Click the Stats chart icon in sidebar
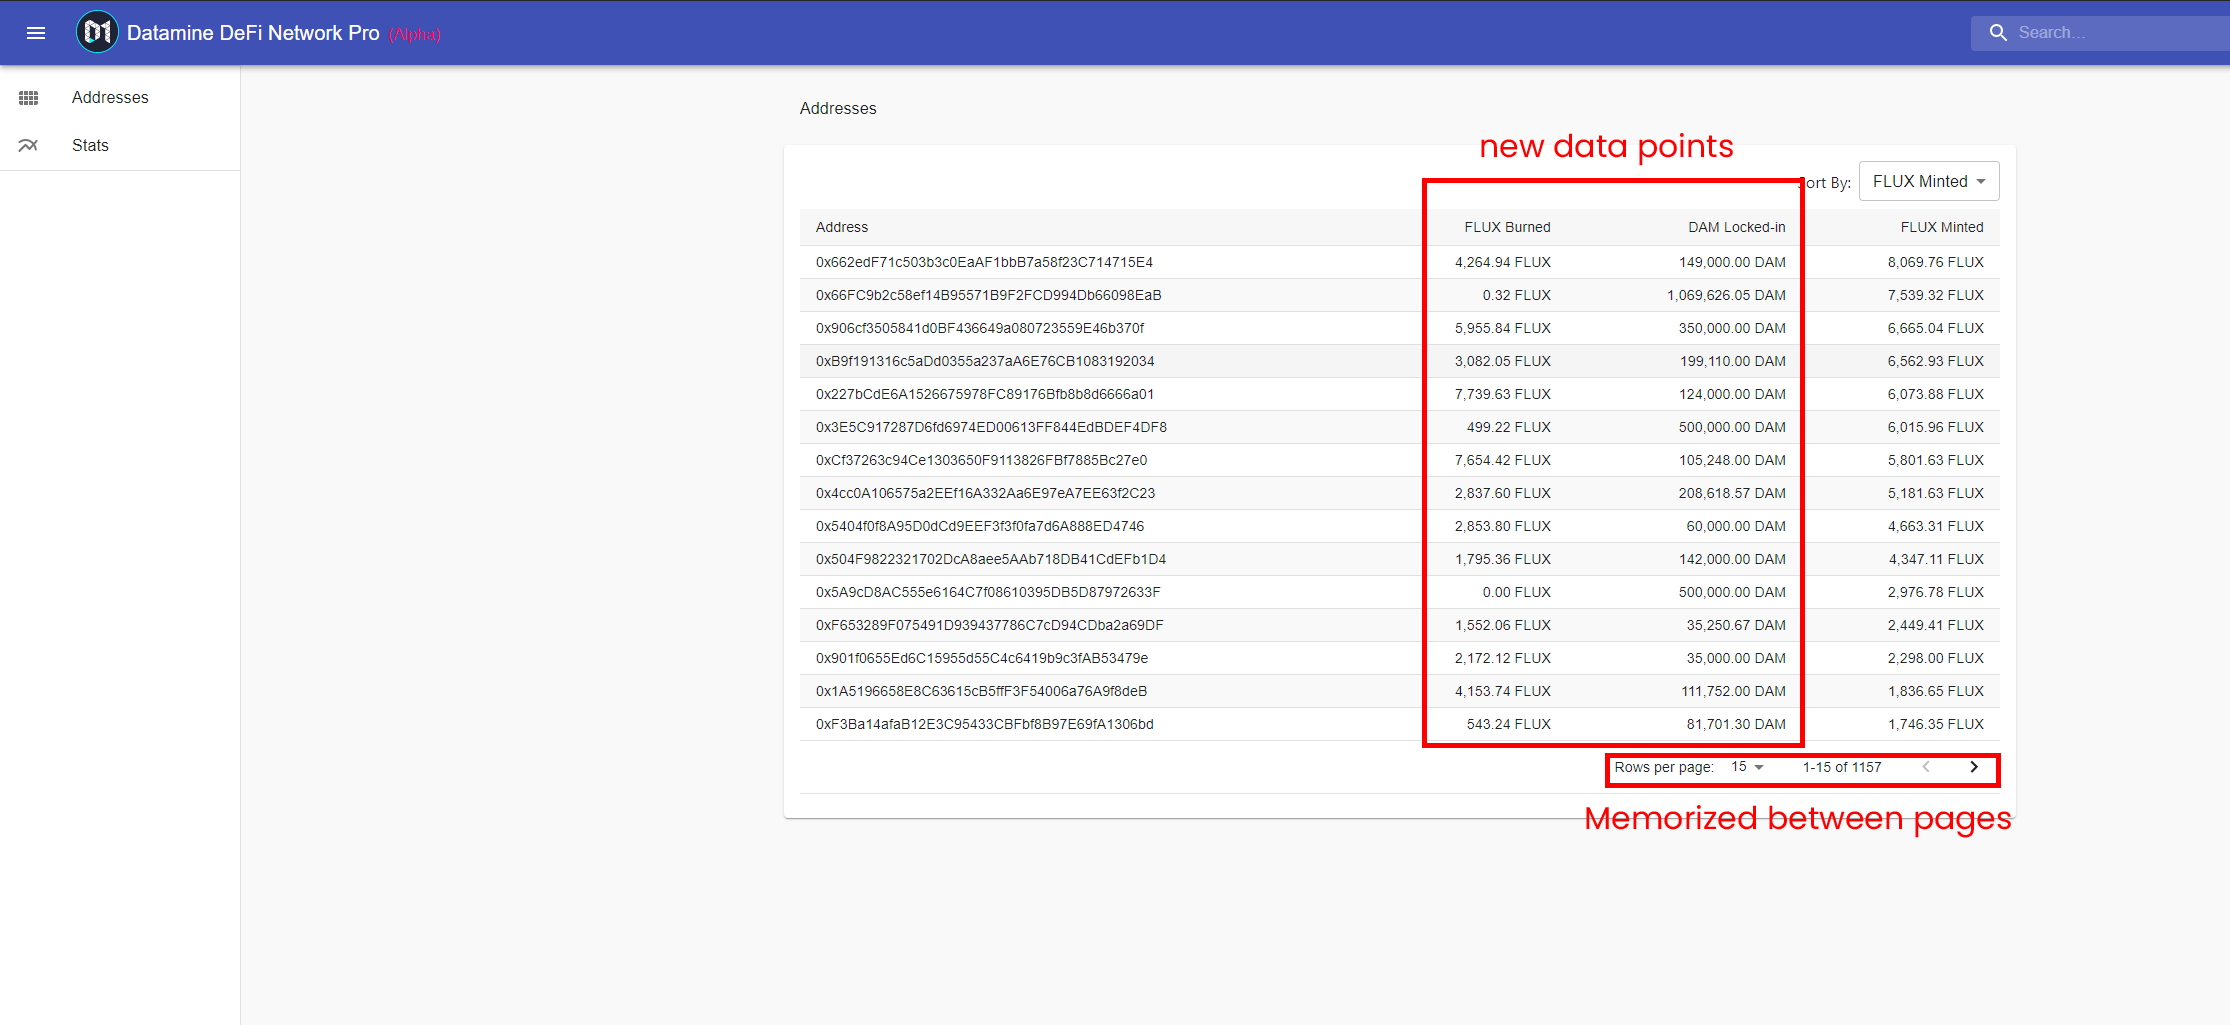The width and height of the screenshot is (2230, 1025). tap(28, 145)
